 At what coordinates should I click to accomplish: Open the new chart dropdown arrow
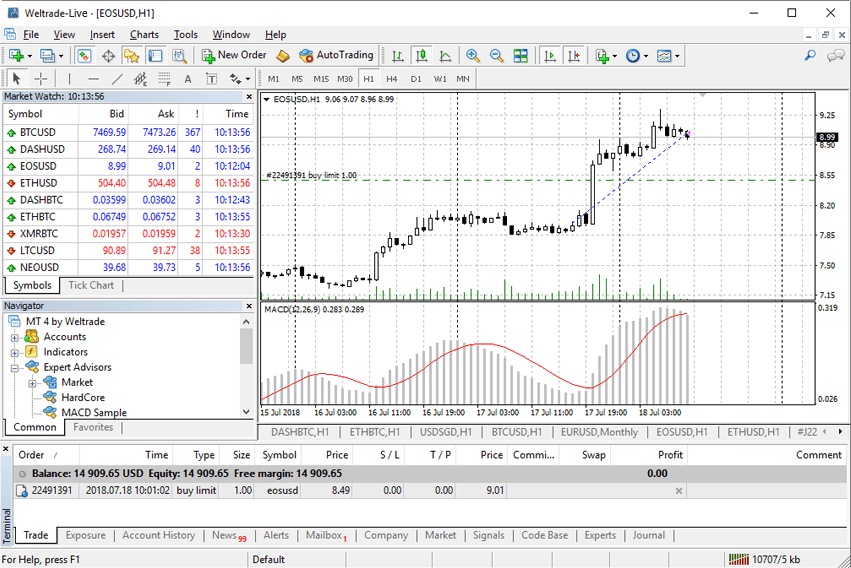click(x=32, y=56)
